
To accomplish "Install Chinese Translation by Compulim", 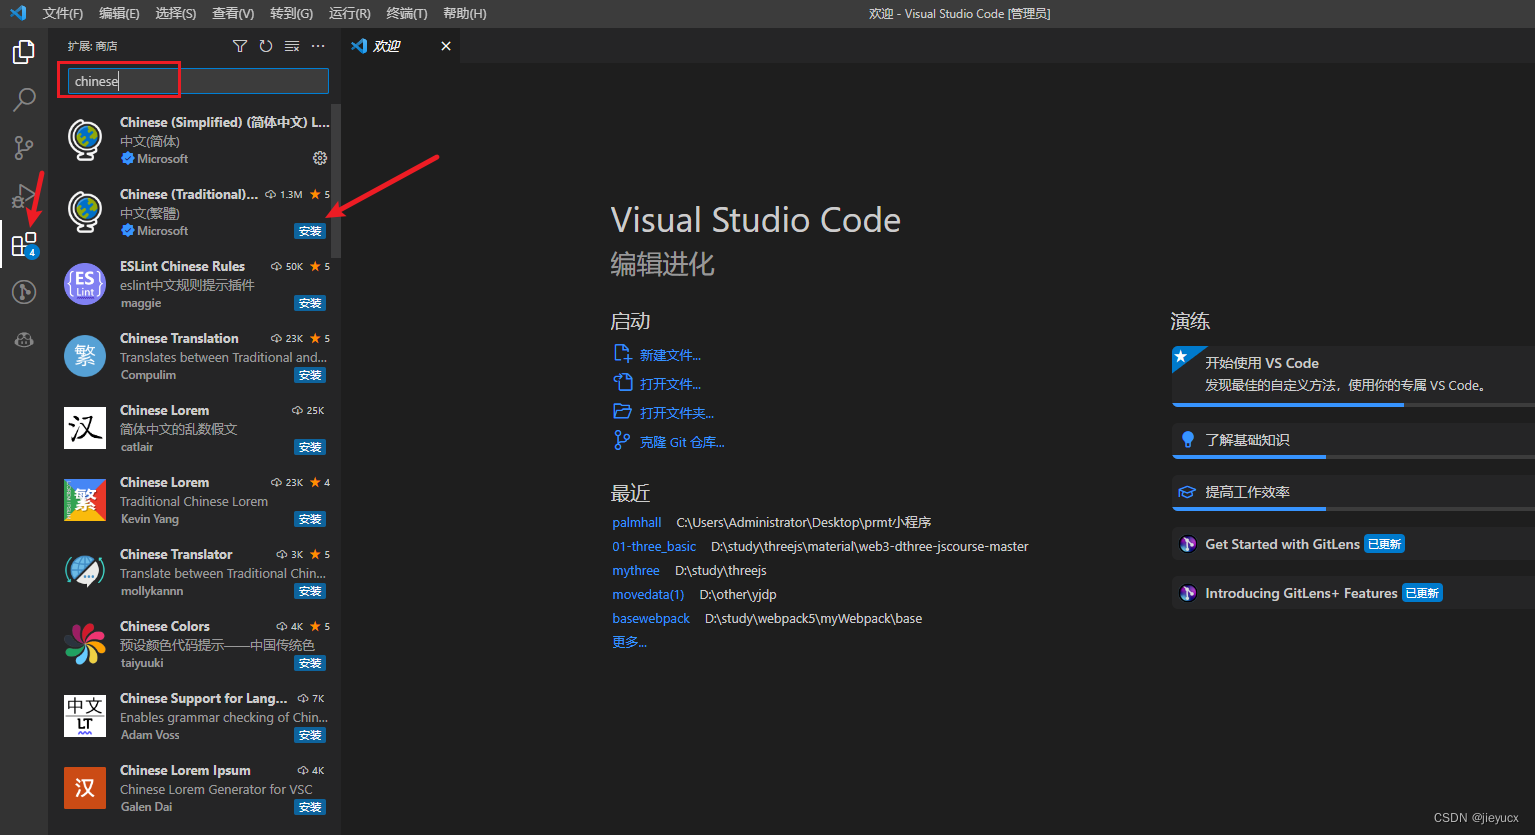I will (x=310, y=375).
